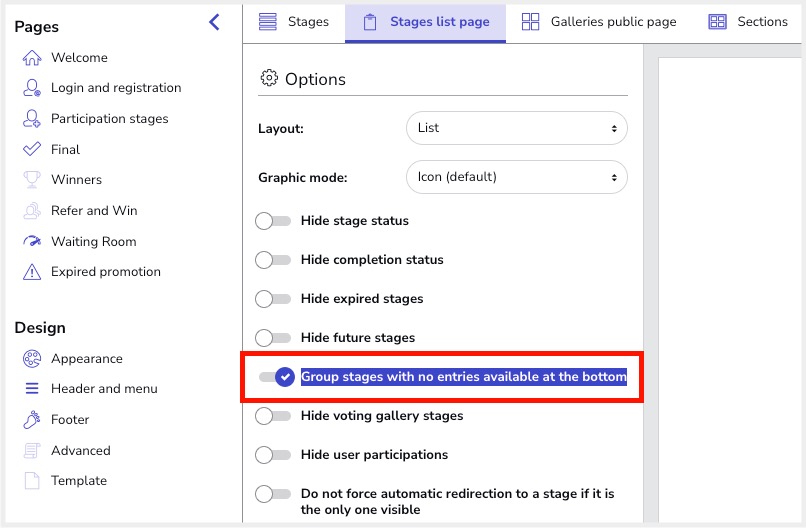Disable Group stages with no entries toggle
Screen dimensions: 806x528
click(277, 377)
